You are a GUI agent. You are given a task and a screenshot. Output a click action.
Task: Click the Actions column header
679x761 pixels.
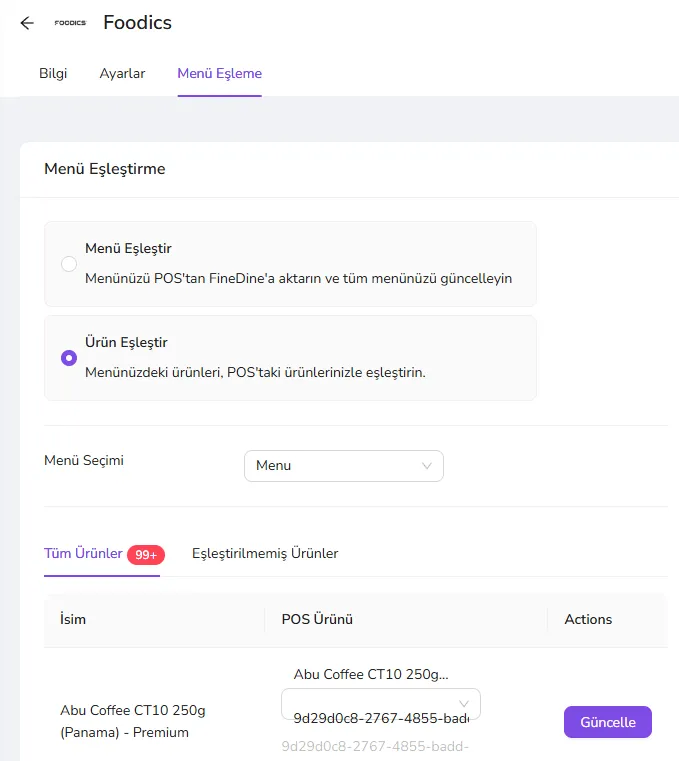588,619
